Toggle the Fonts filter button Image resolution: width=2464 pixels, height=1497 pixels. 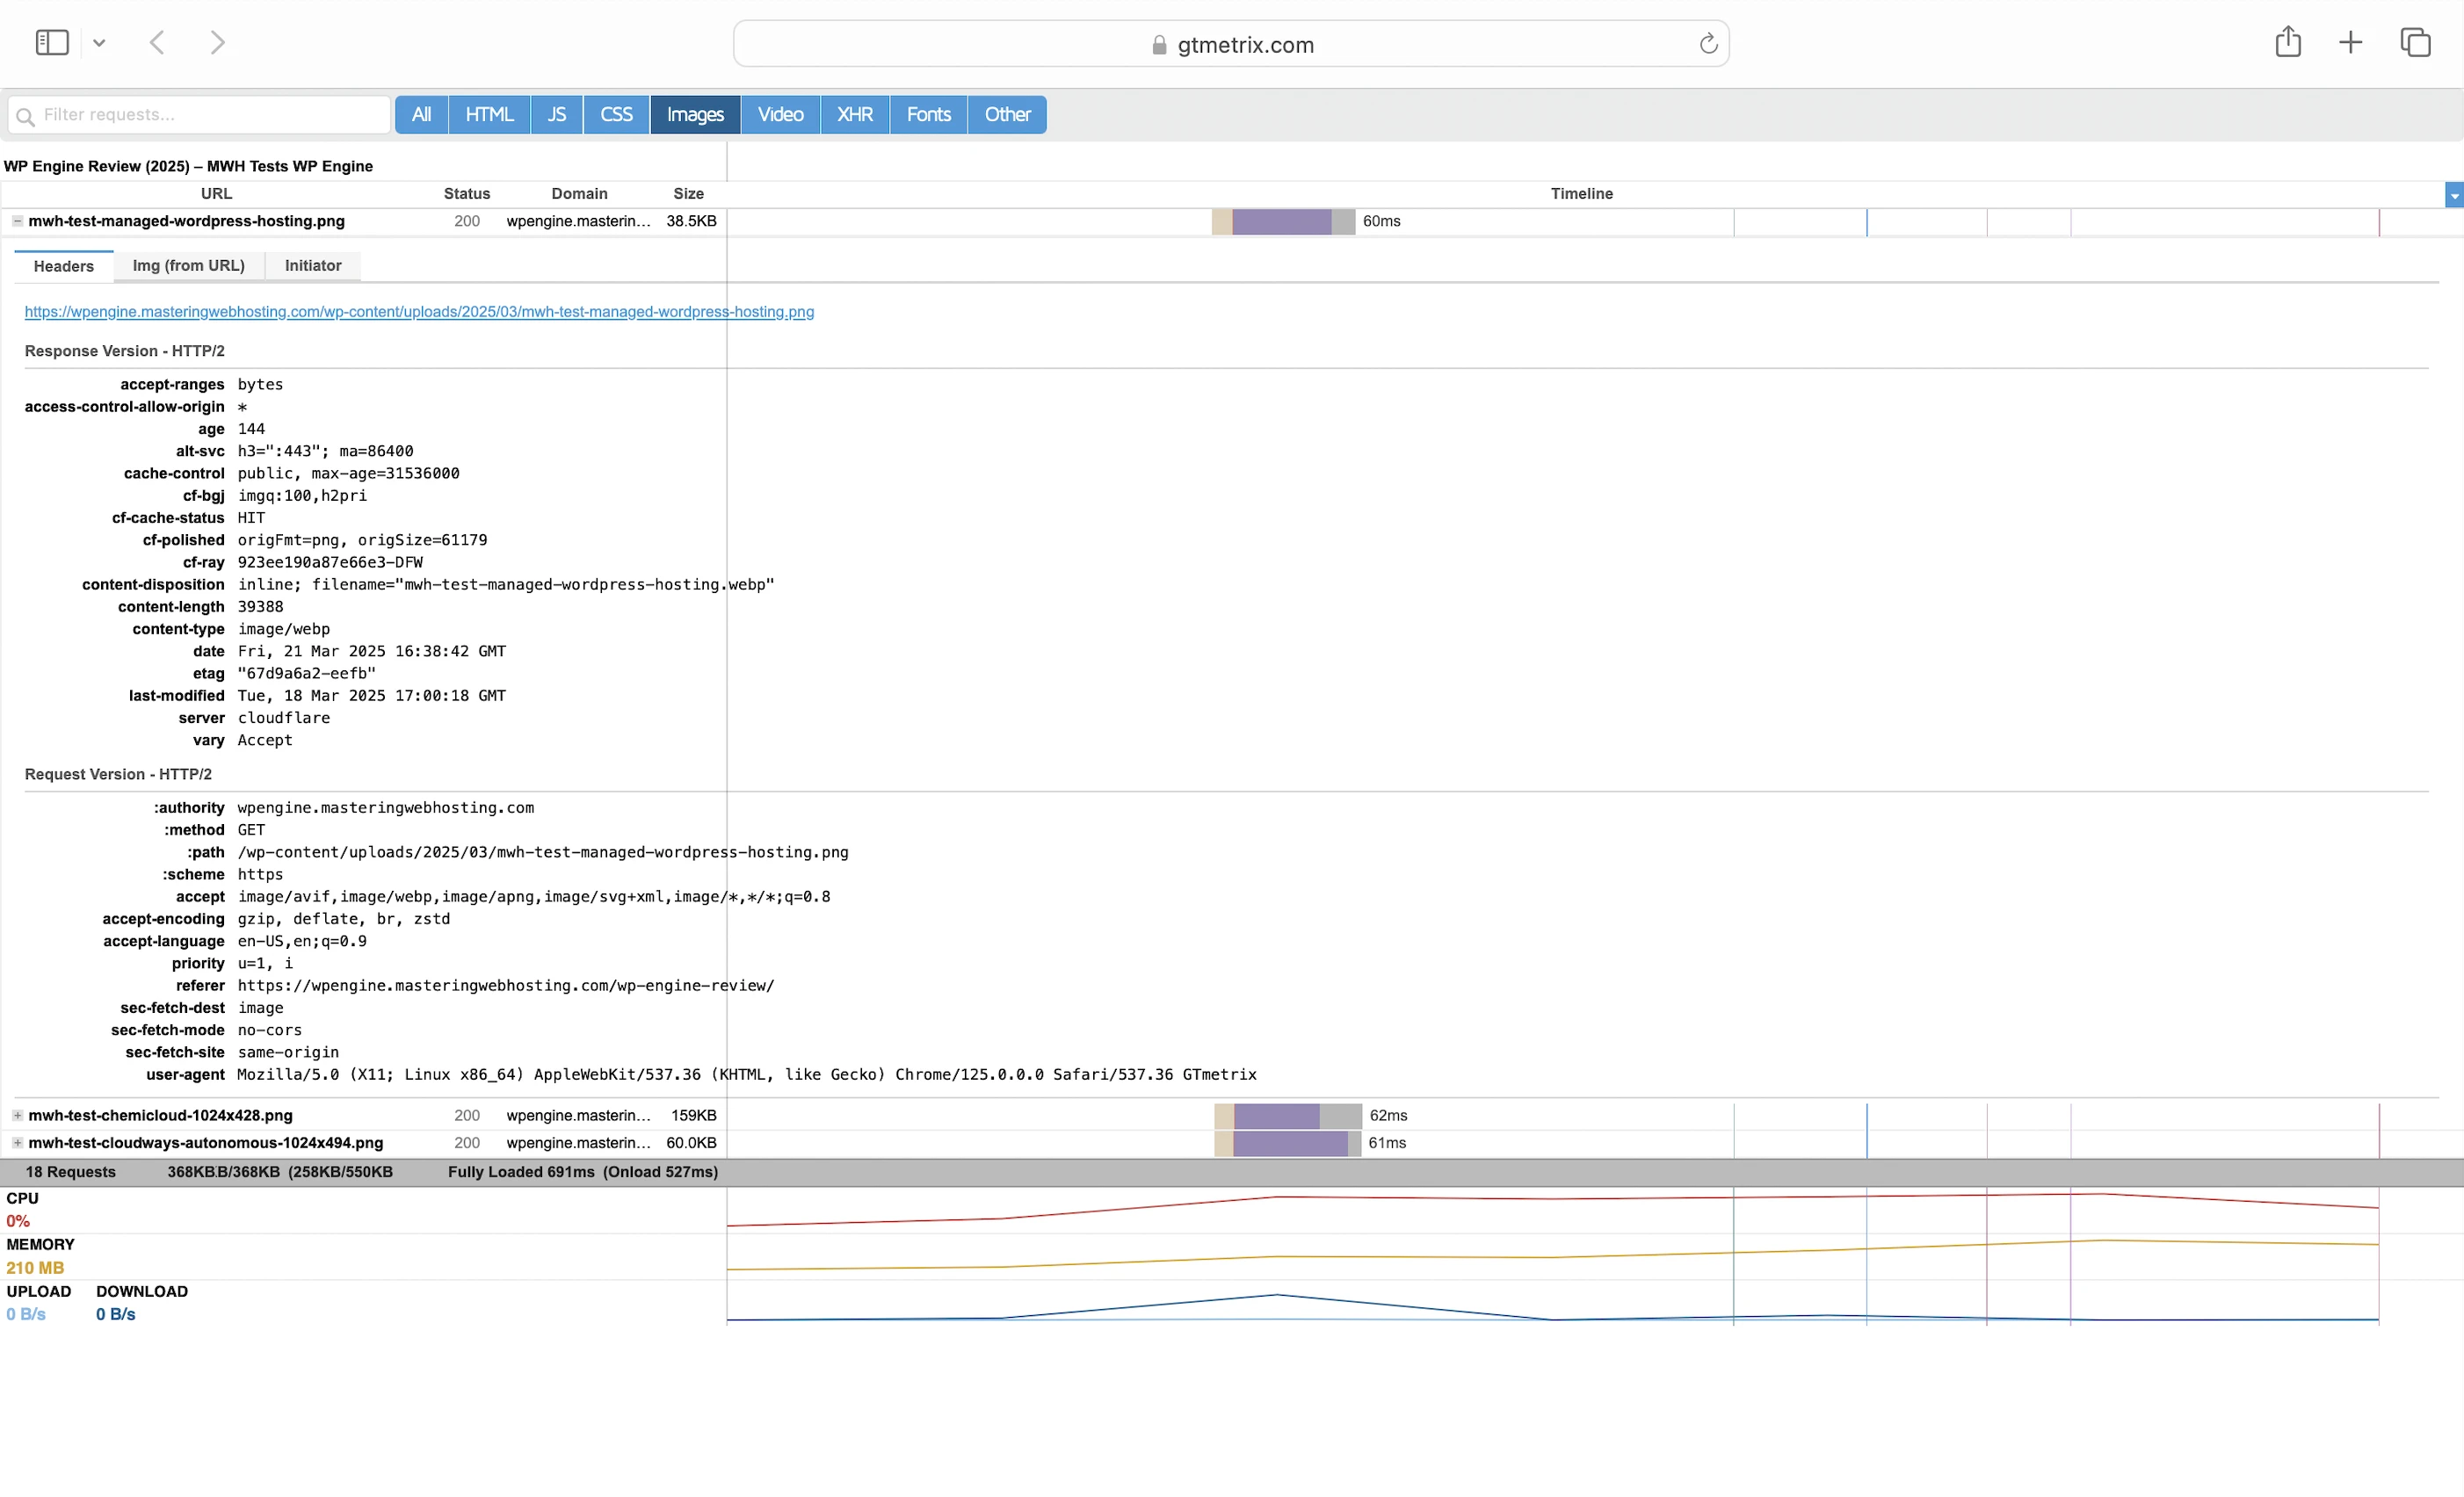[928, 115]
